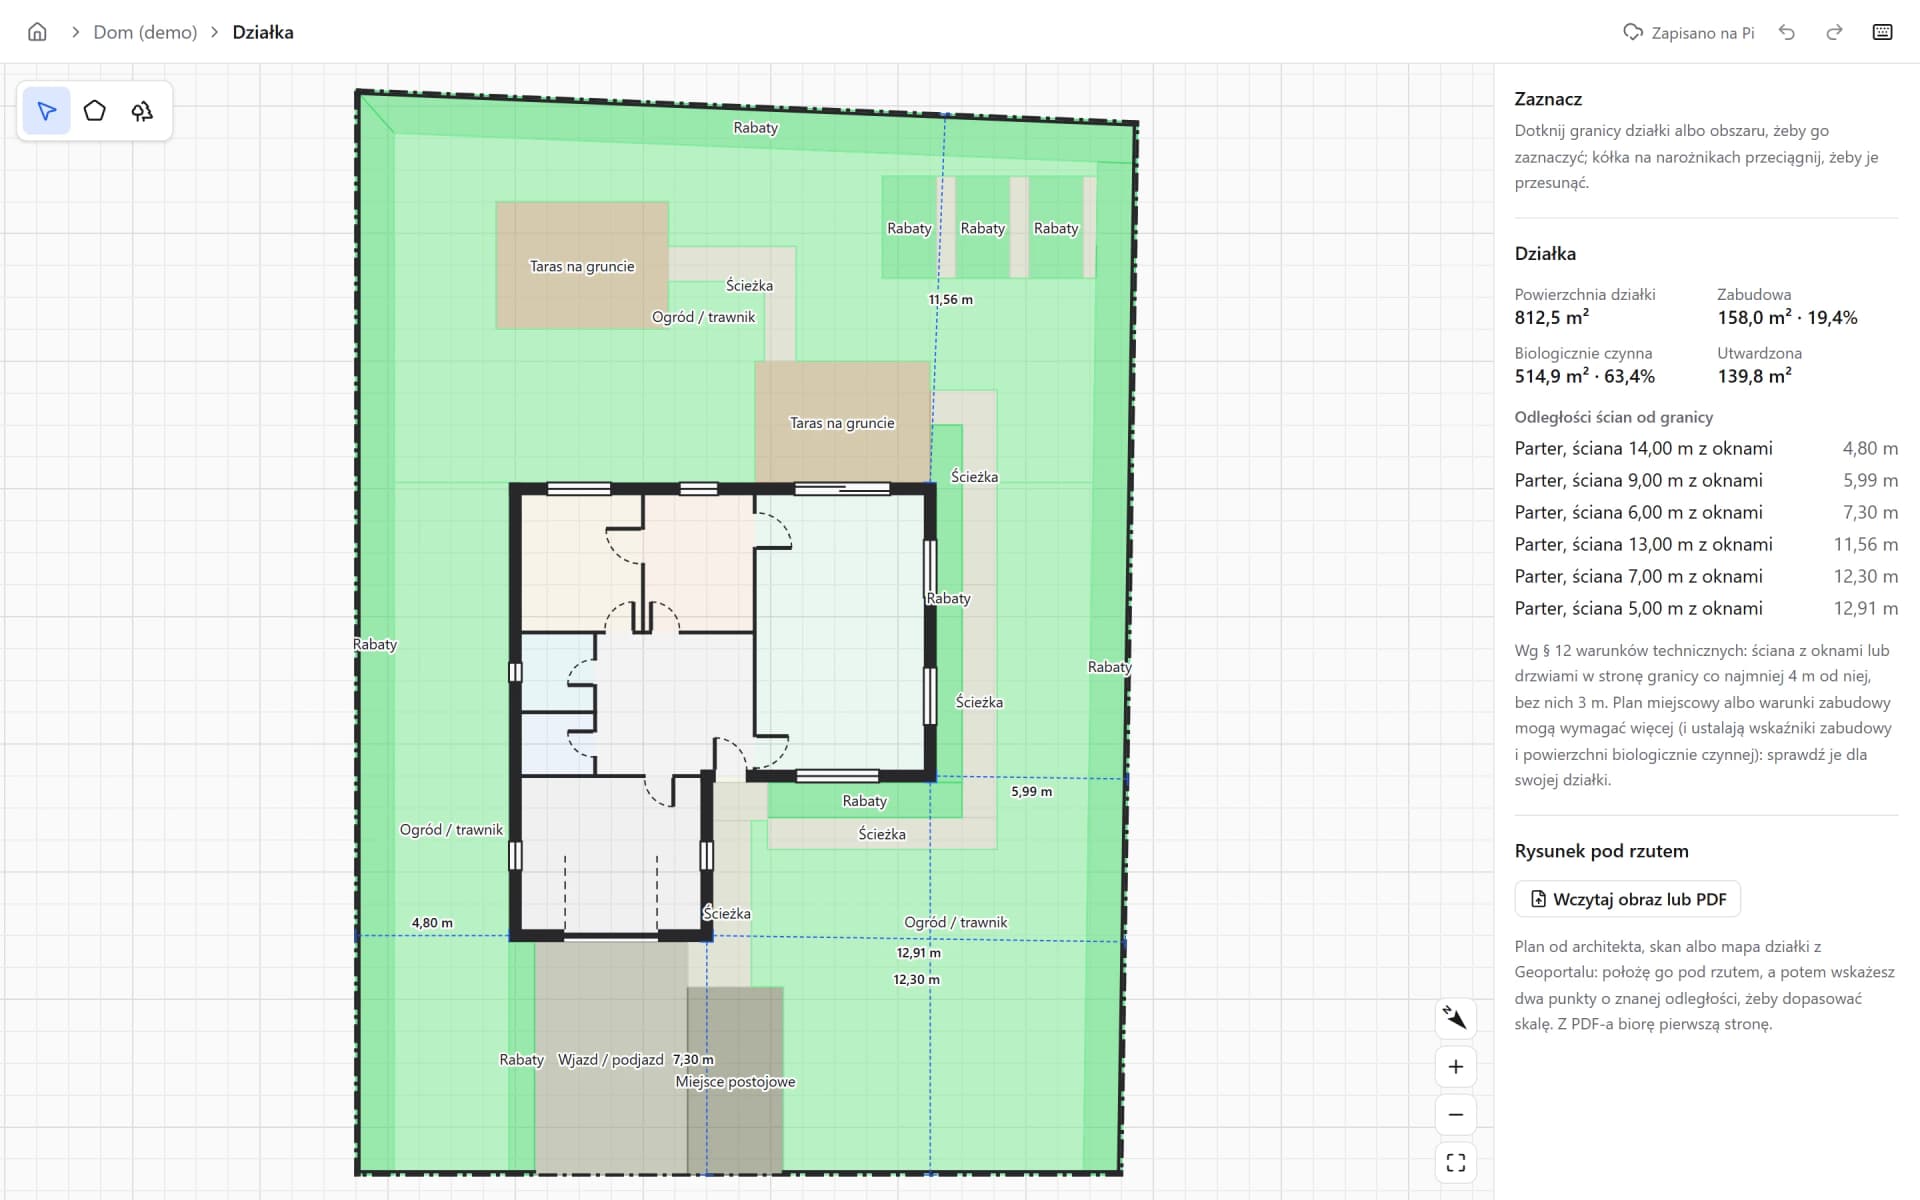Image resolution: width=1920 pixels, height=1200 pixels.
Task: Click the Zapisano na Pi cloud status
Action: coord(1688,32)
